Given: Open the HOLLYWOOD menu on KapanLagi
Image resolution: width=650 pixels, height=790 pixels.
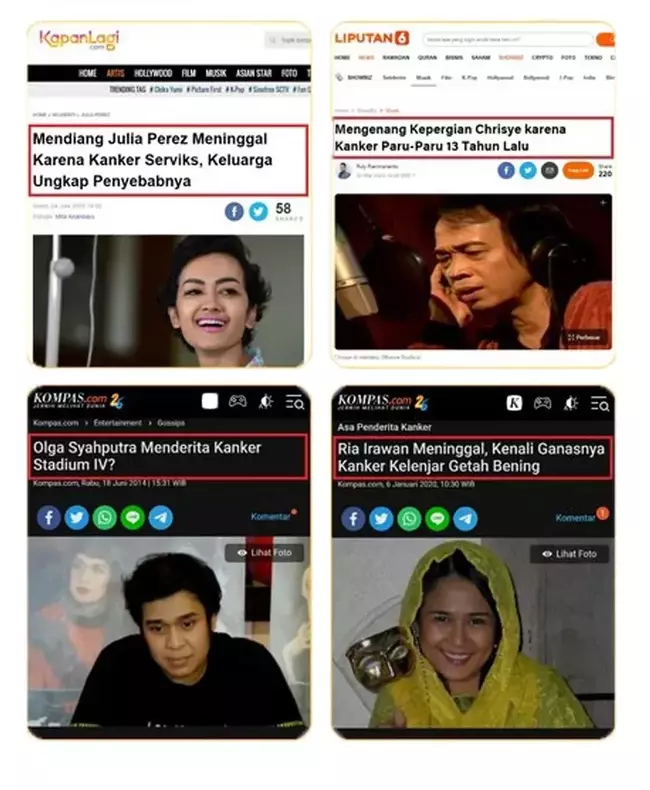Looking at the screenshot, I should pyautogui.click(x=153, y=73).
